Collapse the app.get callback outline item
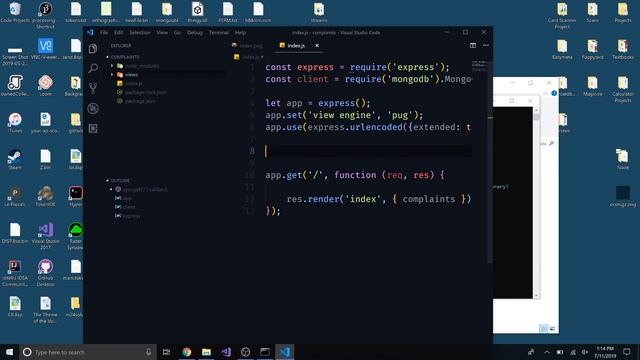640x360 pixels. click(x=111, y=189)
